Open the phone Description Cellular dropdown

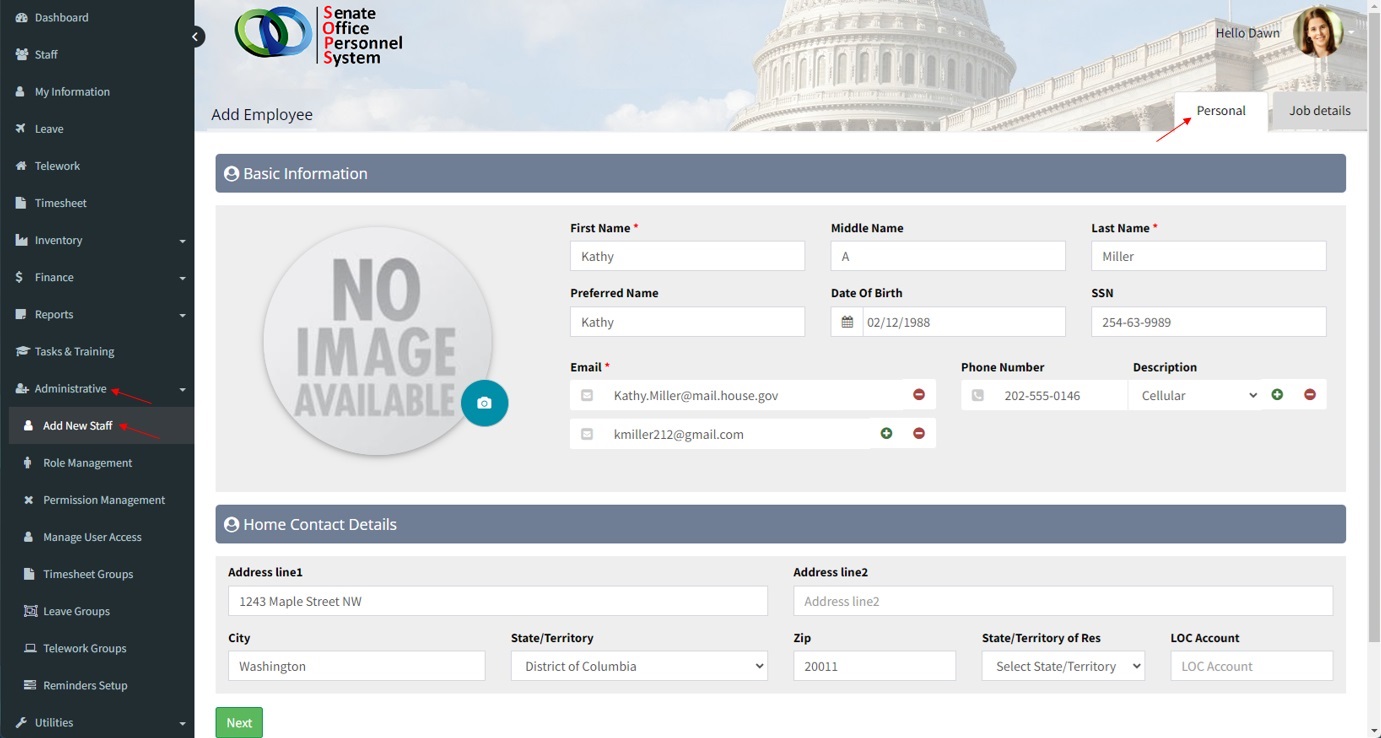[1196, 396]
